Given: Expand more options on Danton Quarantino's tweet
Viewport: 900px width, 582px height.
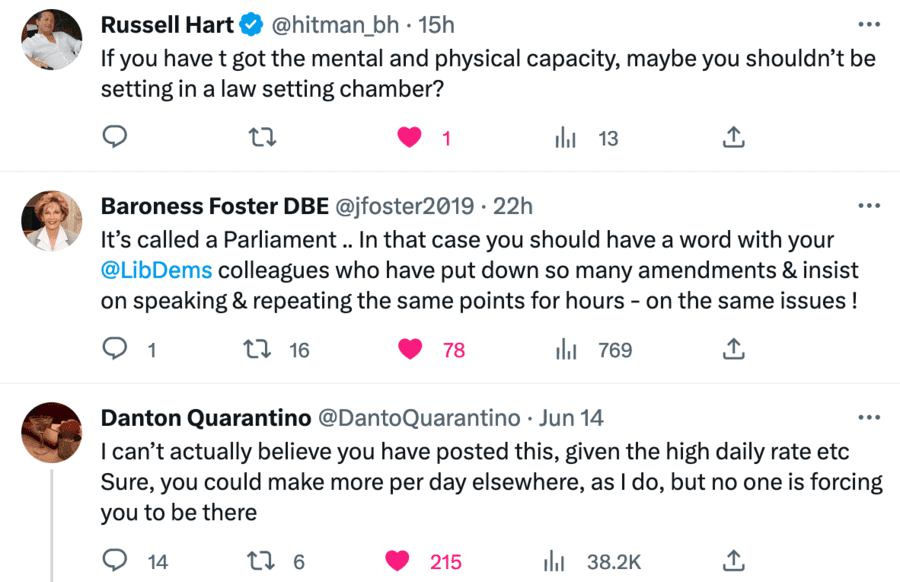Looking at the screenshot, I should (x=868, y=417).
